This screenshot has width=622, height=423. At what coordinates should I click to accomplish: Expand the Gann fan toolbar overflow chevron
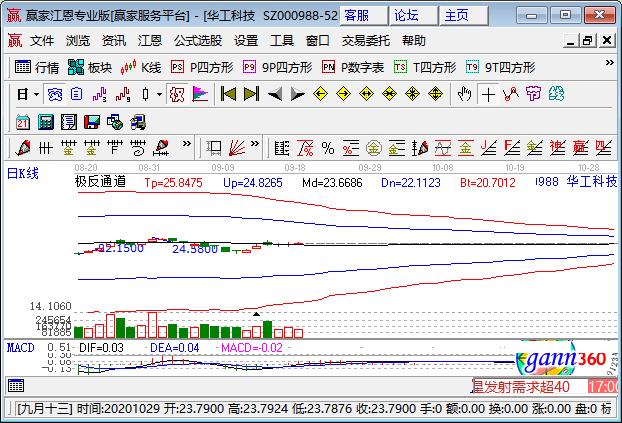(x=255, y=144)
